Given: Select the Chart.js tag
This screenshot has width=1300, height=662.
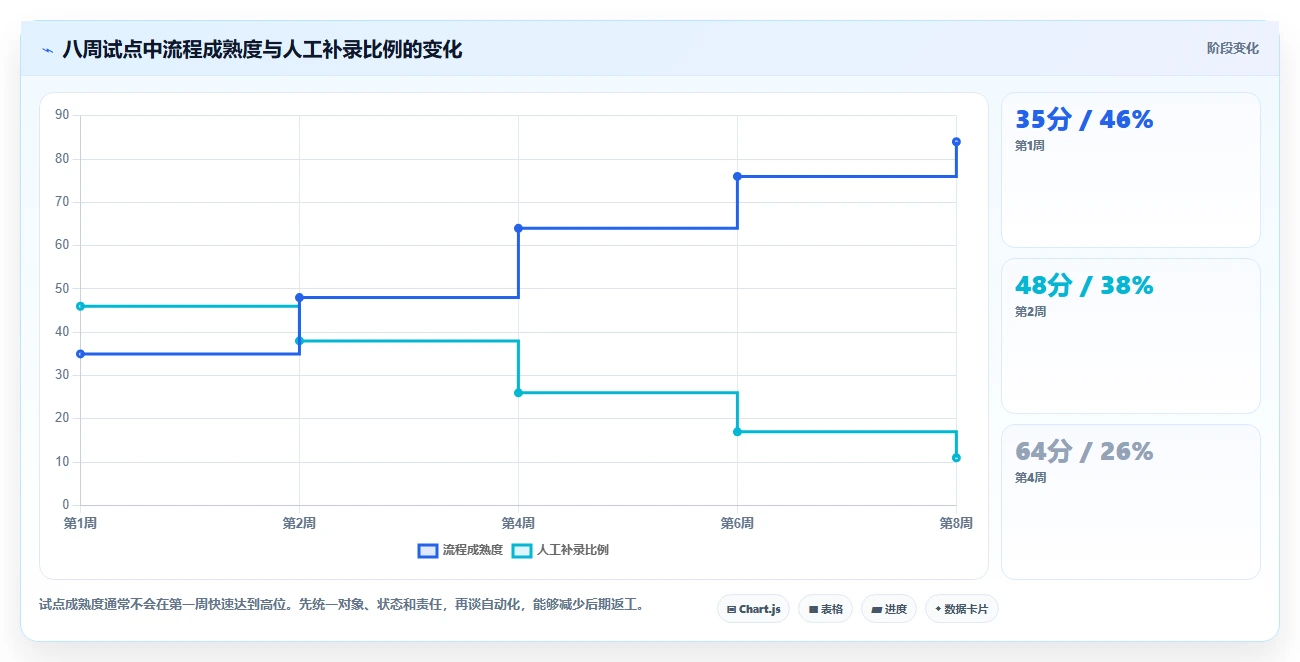Looking at the screenshot, I should point(753,608).
